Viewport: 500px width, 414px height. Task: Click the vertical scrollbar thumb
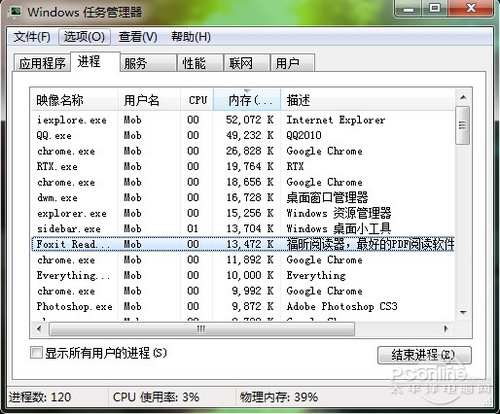pyautogui.click(x=463, y=125)
